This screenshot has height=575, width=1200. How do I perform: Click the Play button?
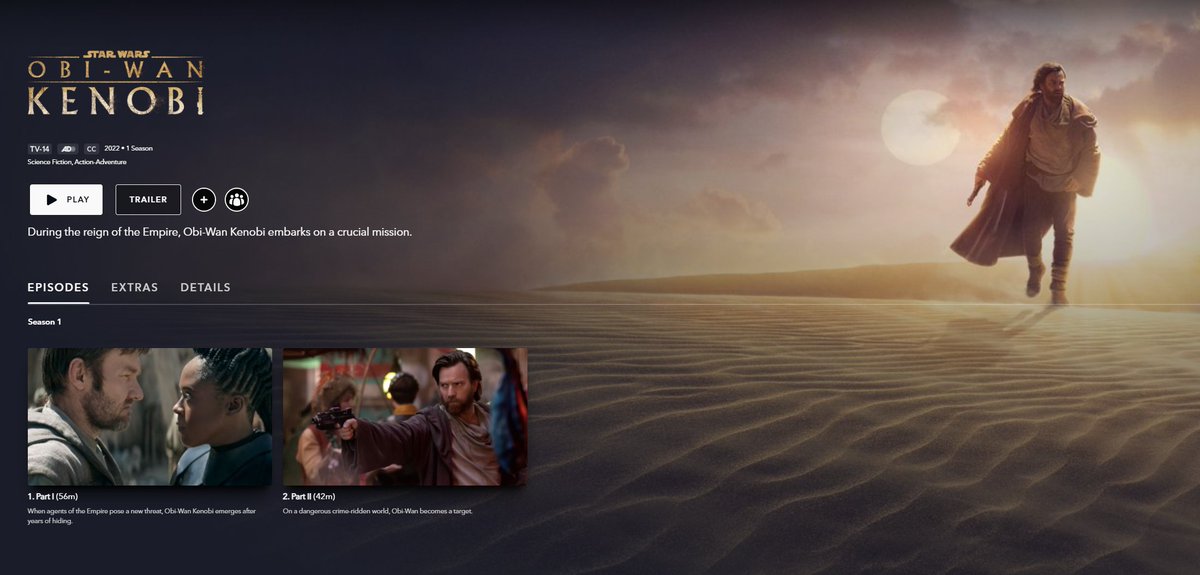pos(66,199)
